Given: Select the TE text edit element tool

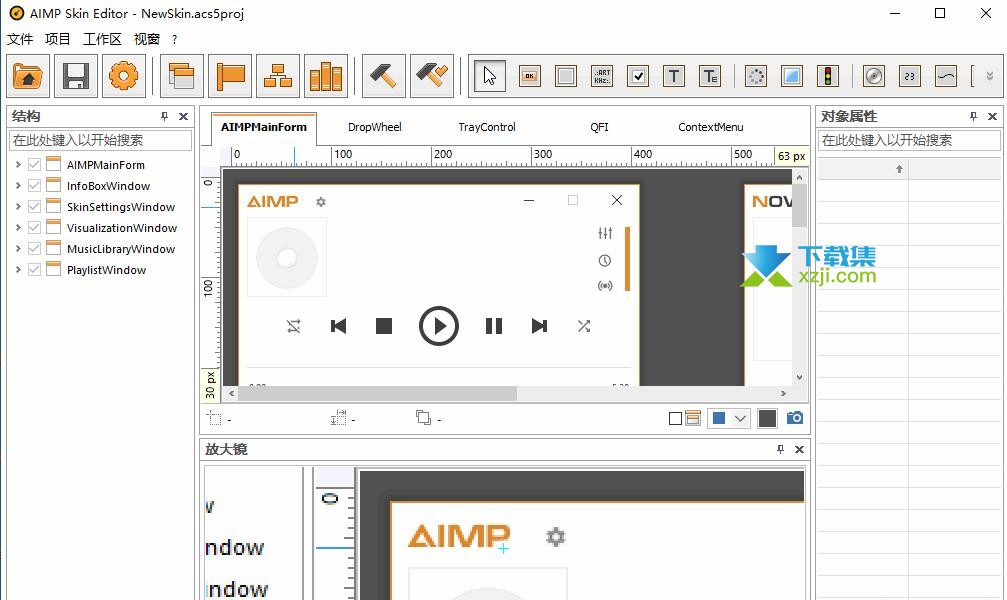Looking at the screenshot, I should [710, 76].
